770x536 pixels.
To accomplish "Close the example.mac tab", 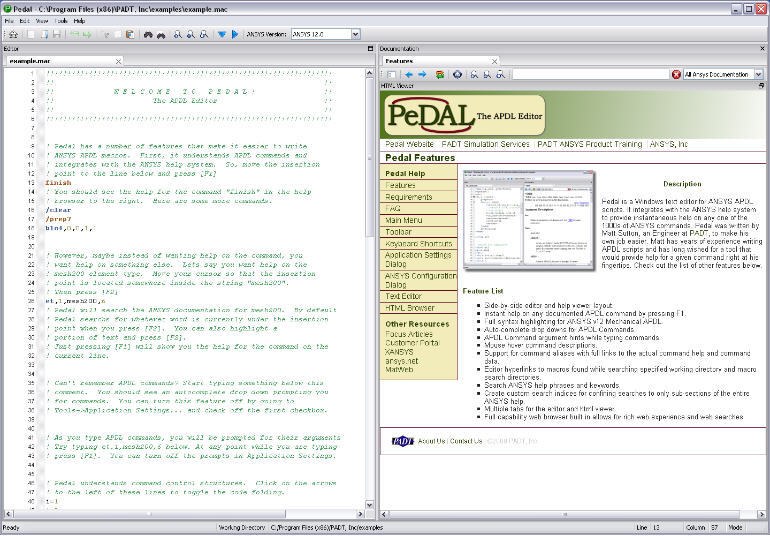I will pyautogui.click(x=118, y=61).
